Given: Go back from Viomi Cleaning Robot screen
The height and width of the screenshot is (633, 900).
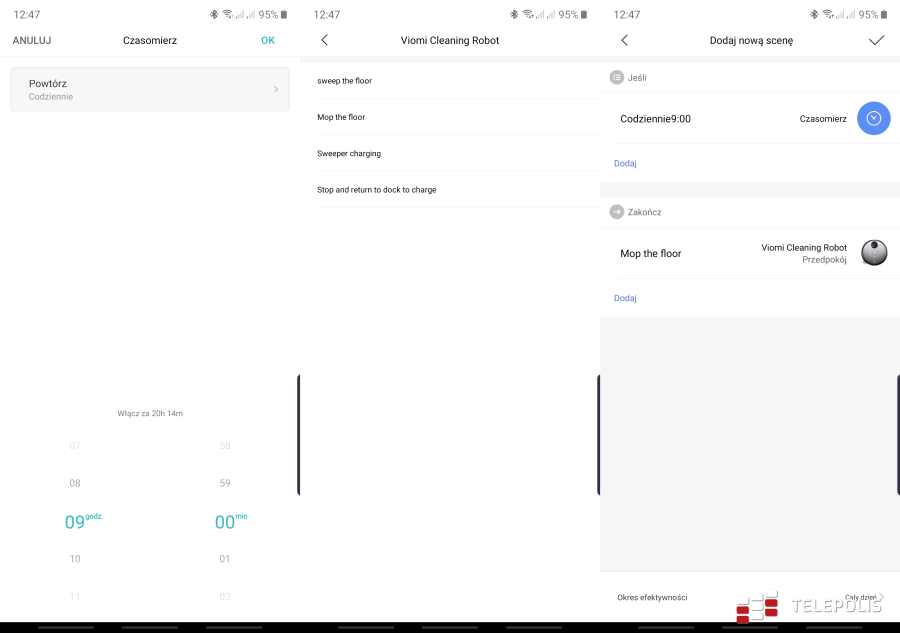Looking at the screenshot, I should 324,40.
